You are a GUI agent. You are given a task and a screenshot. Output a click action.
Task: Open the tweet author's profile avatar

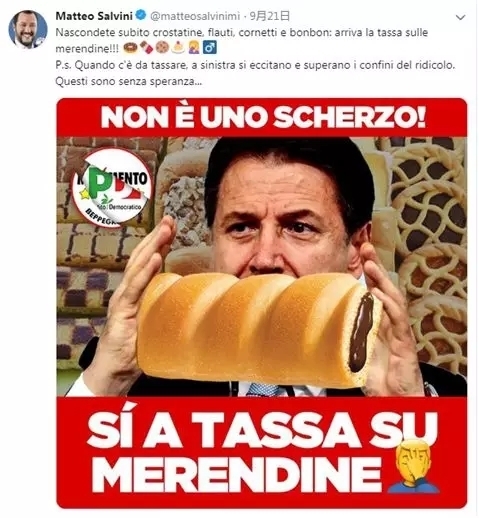coord(28,29)
